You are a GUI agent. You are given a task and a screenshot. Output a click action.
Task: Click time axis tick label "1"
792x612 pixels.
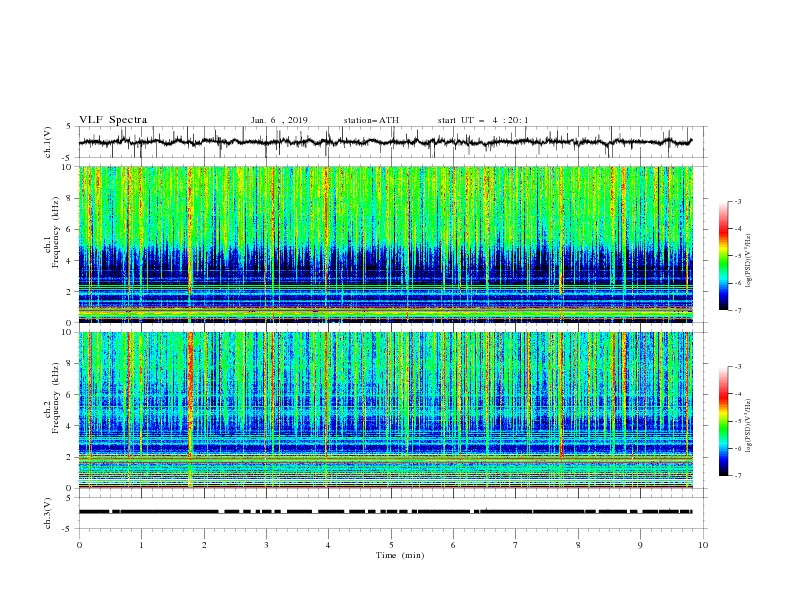point(142,545)
